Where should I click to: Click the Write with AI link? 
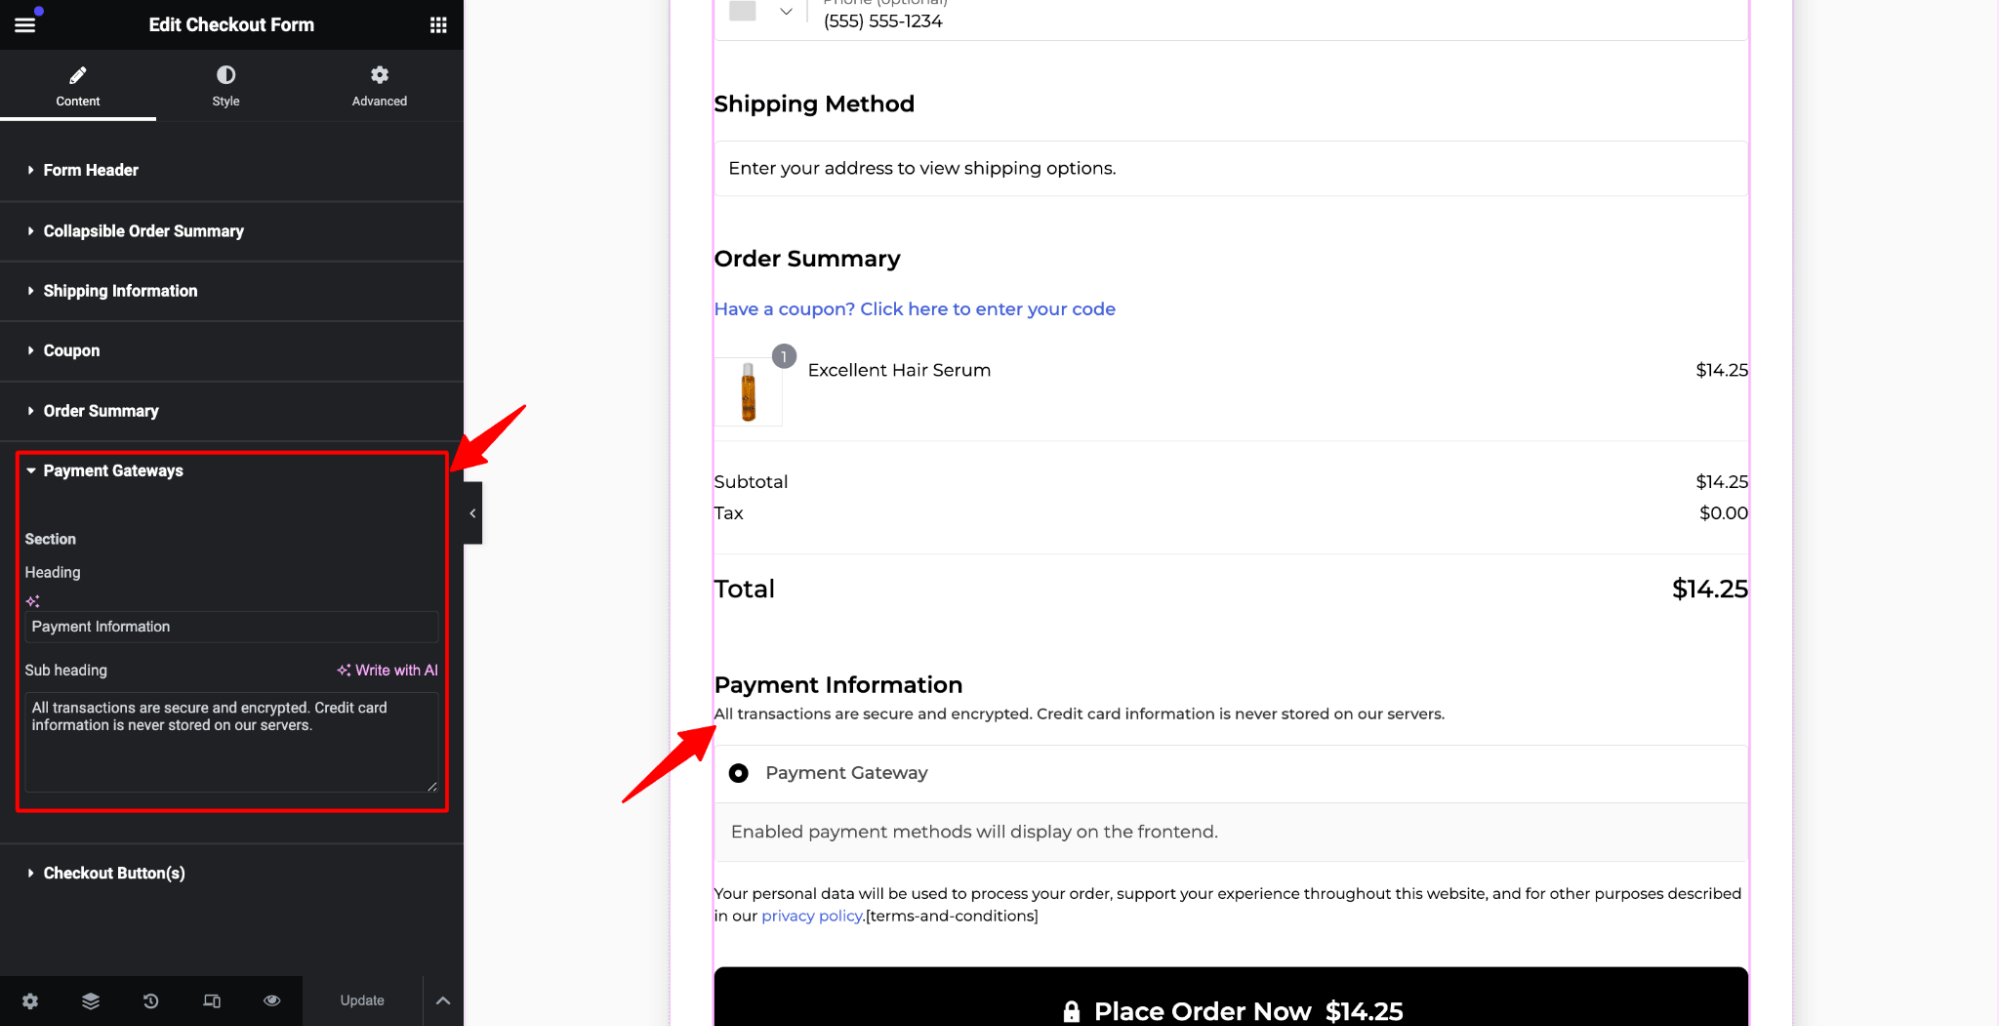(x=388, y=670)
